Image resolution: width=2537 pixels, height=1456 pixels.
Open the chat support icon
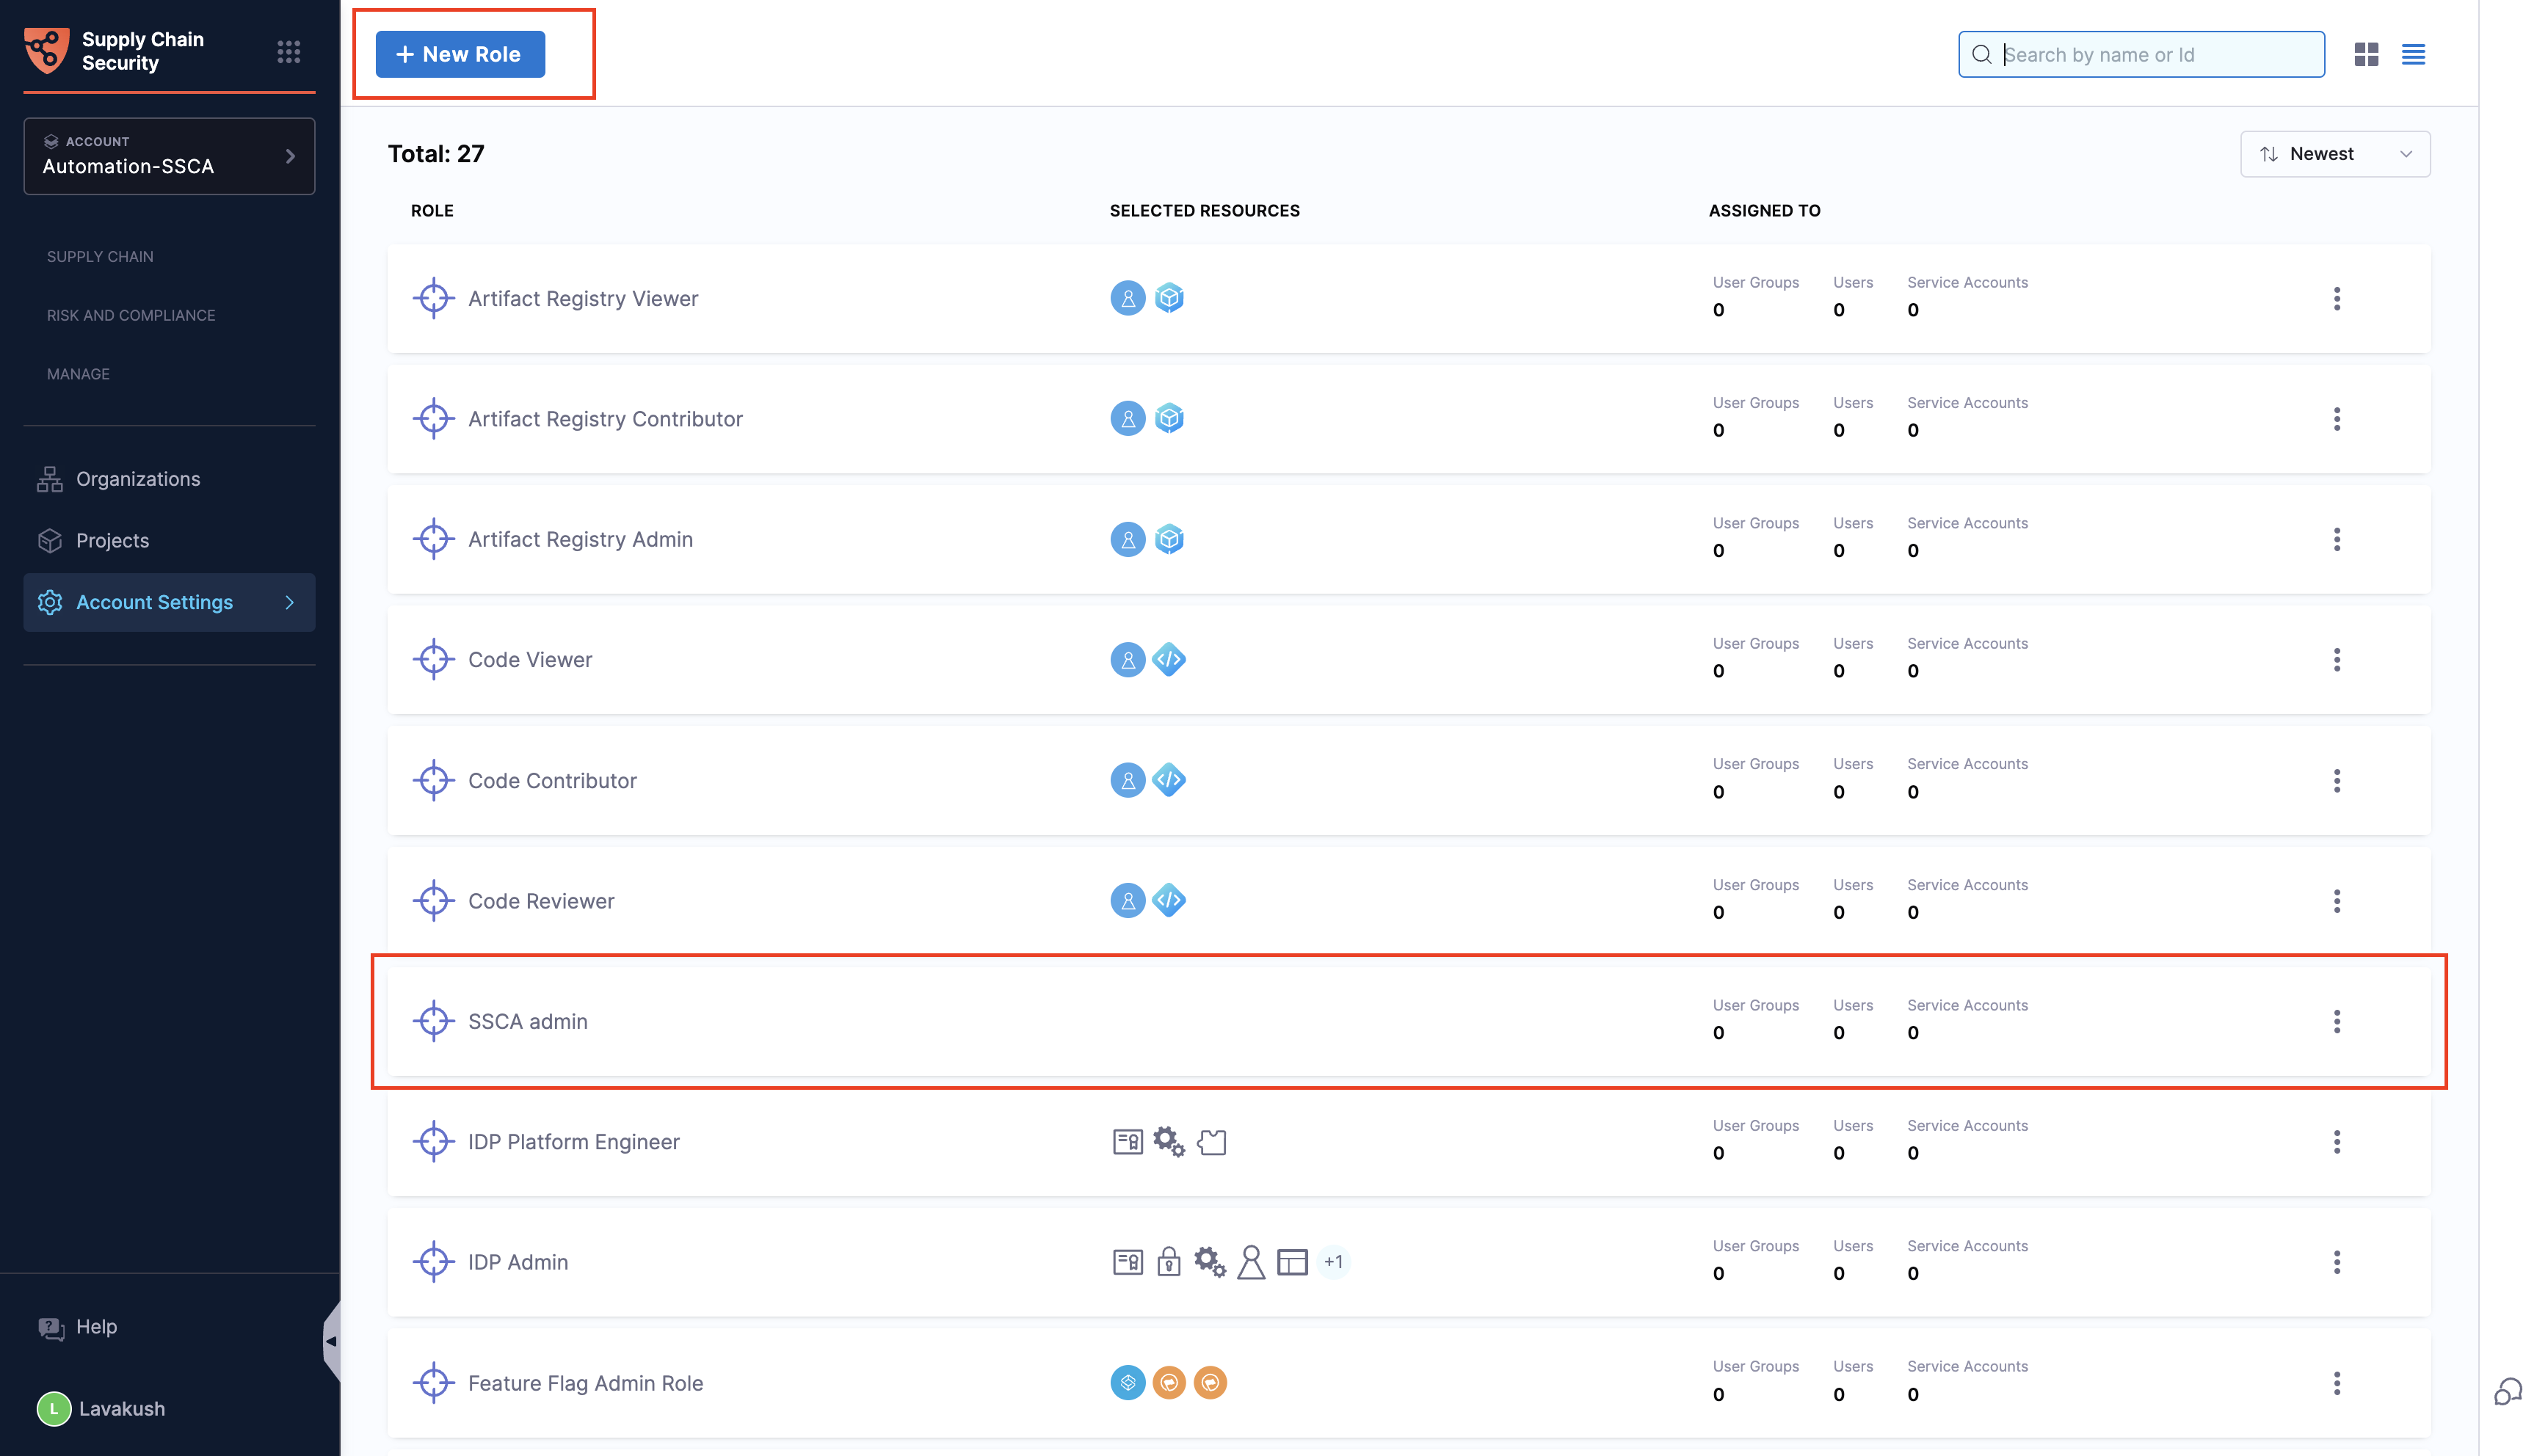[2507, 1391]
